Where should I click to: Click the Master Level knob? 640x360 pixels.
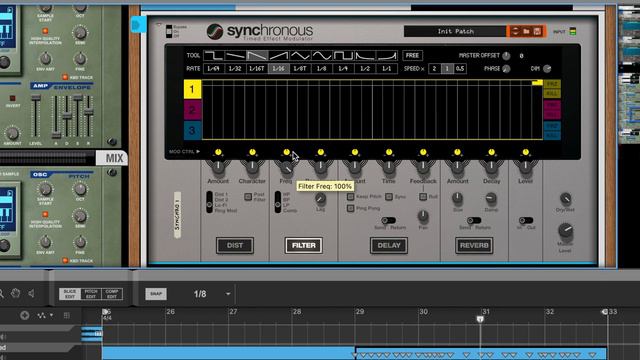point(565,231)
